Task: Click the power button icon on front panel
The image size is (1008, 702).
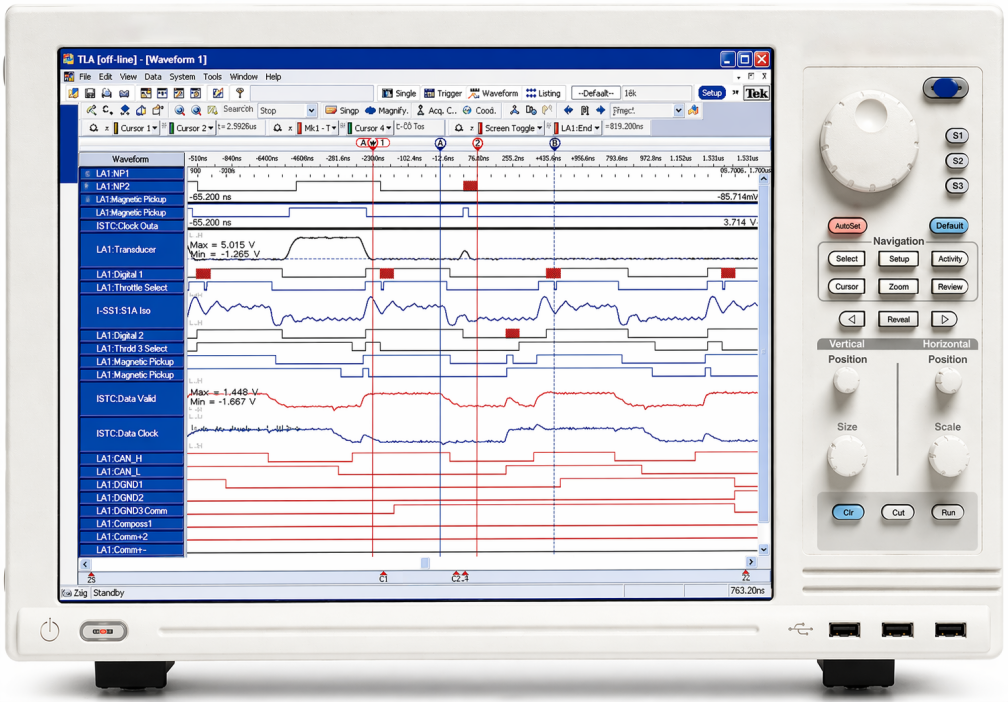Action: 50,629
